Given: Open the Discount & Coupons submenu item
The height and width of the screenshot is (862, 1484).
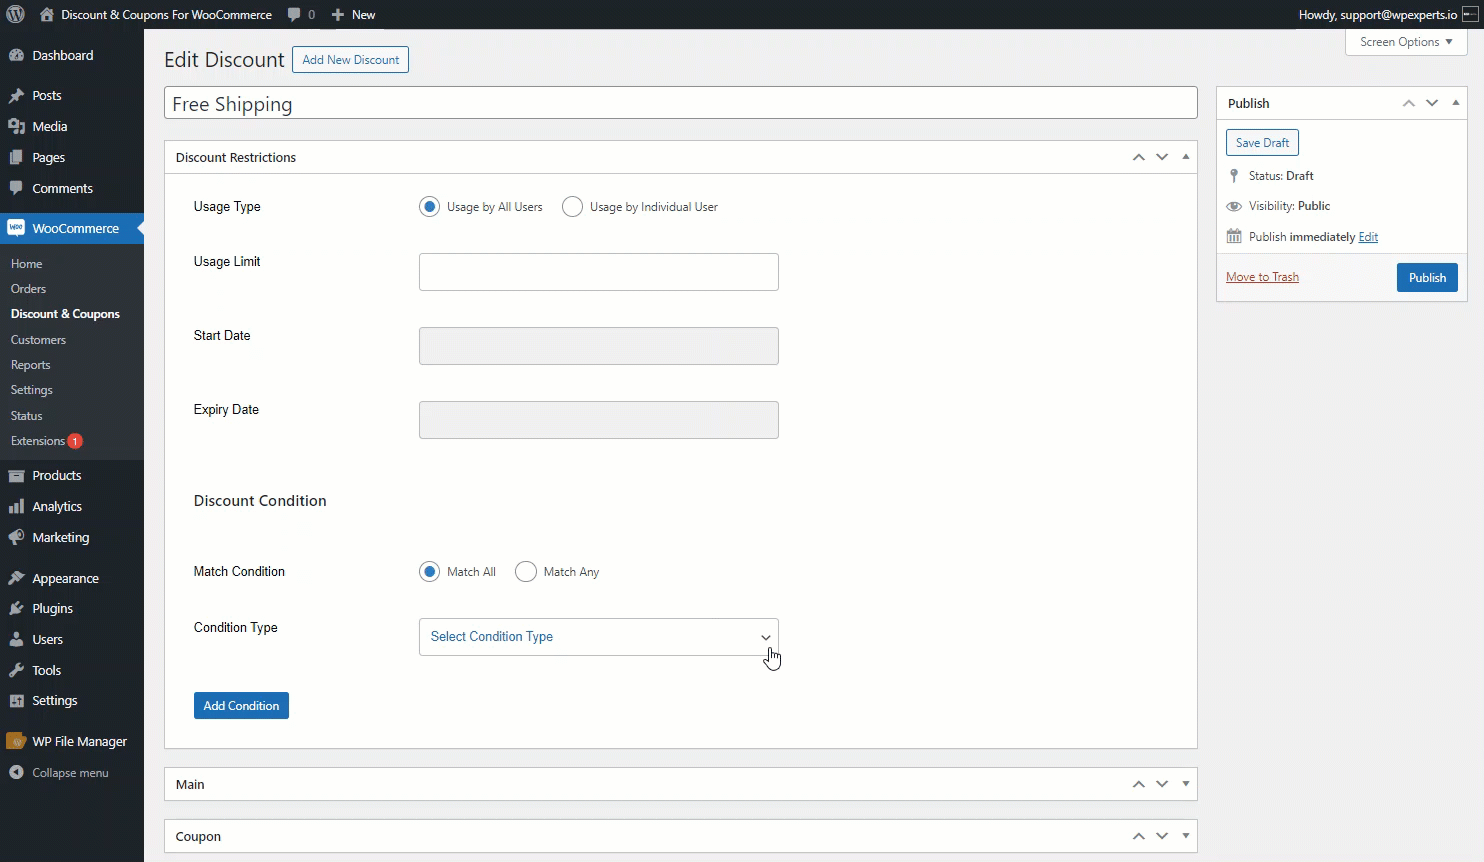Looking at the screenshot, I should [x=65, y=314].
